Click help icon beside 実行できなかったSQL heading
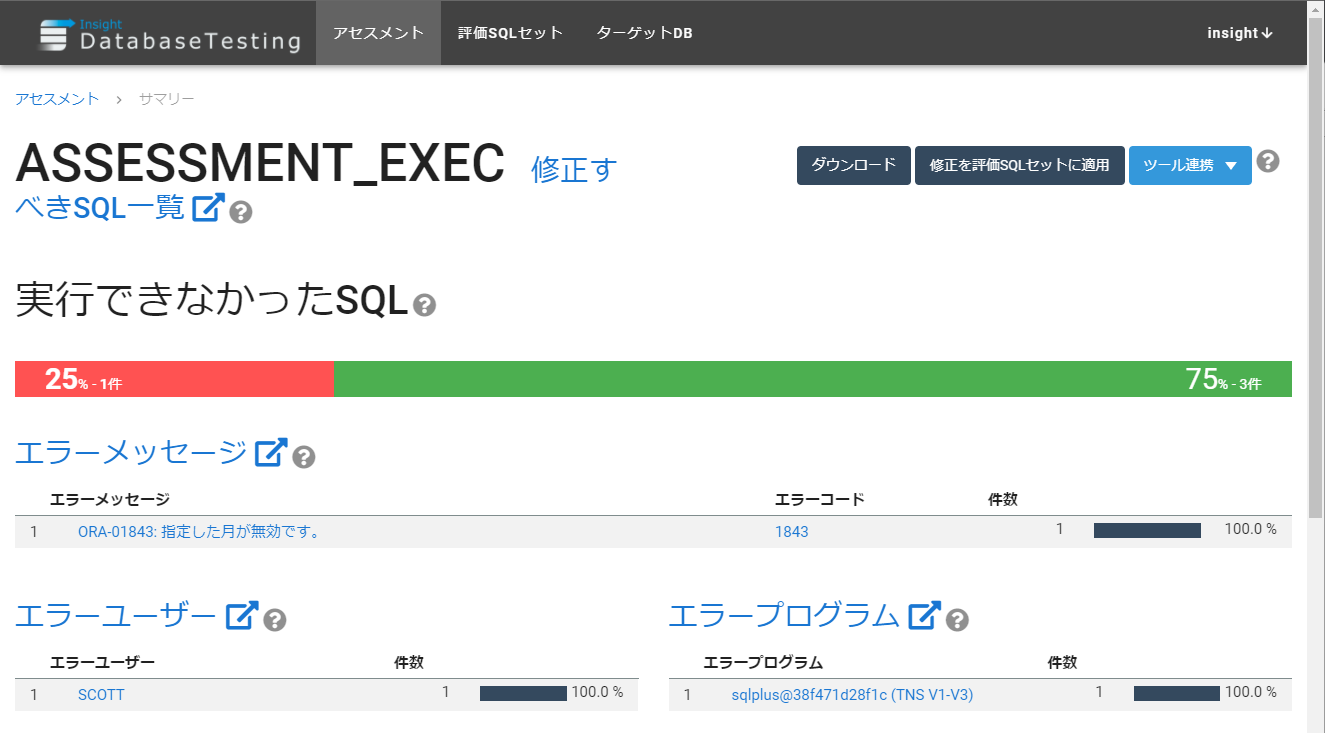The image size is (1325, 733). click(x=424, y=305)
